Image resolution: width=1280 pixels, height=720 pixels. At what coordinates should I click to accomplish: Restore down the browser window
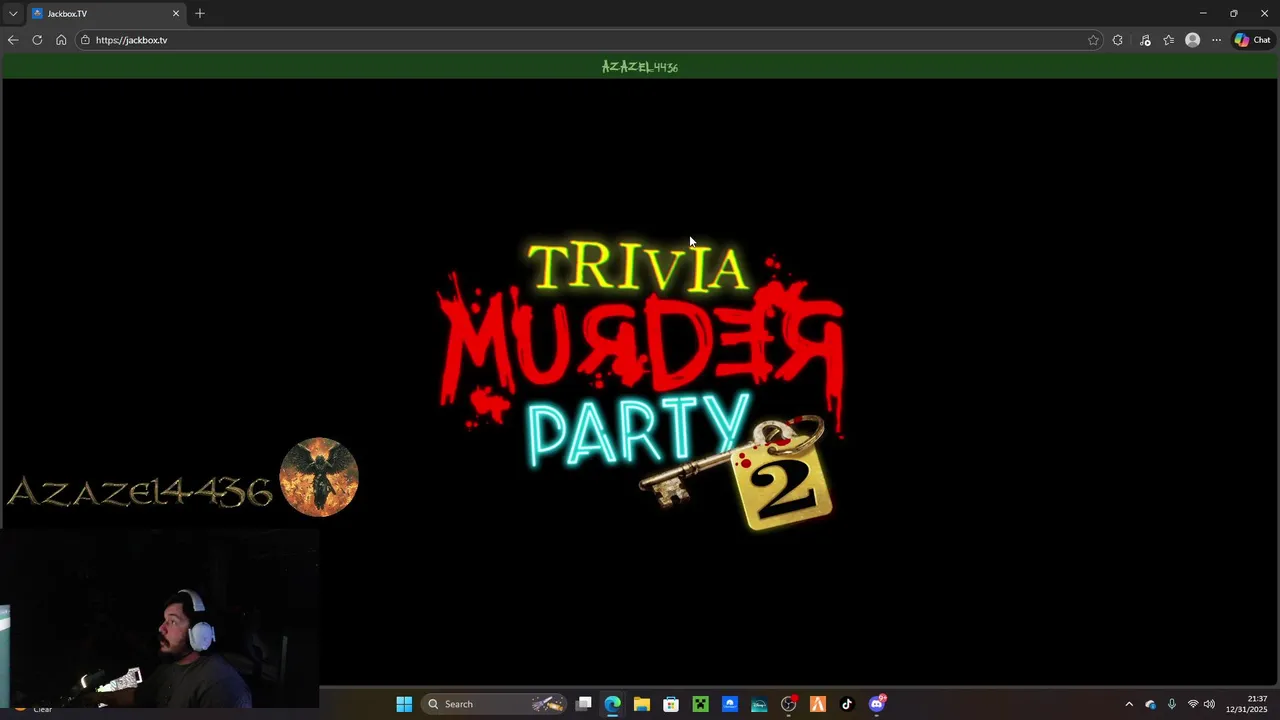pos(1233,13)
